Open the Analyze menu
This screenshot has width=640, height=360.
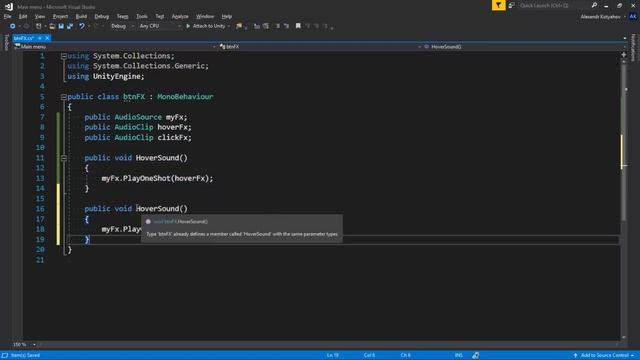tap(180, 17)
